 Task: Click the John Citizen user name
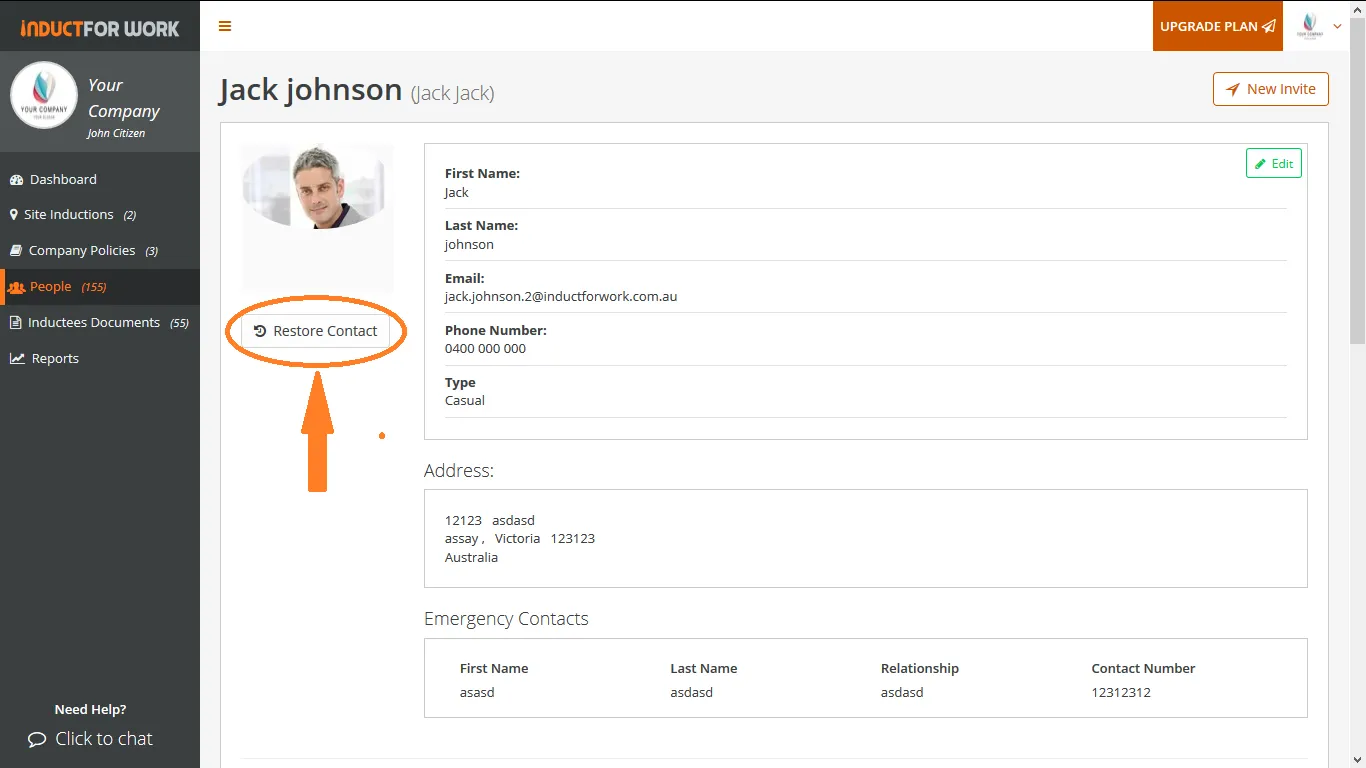point(116,133)
